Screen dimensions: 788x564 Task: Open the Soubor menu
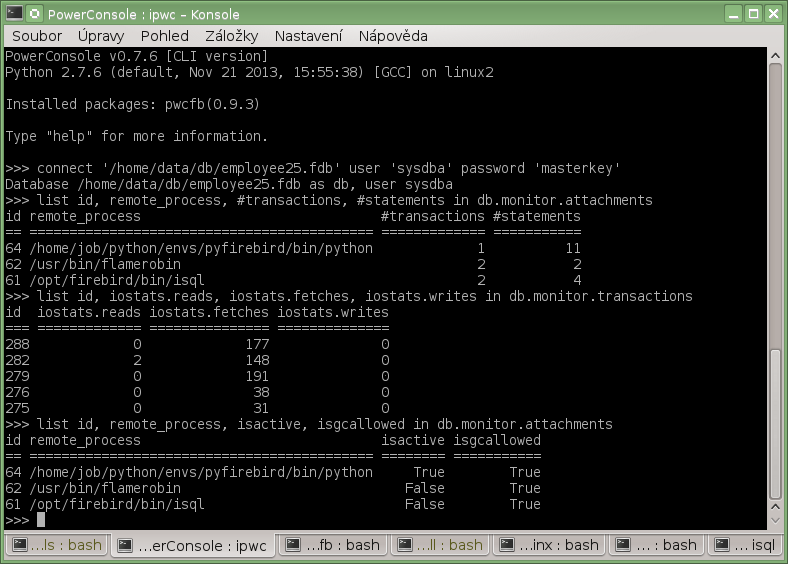(36, 36)
